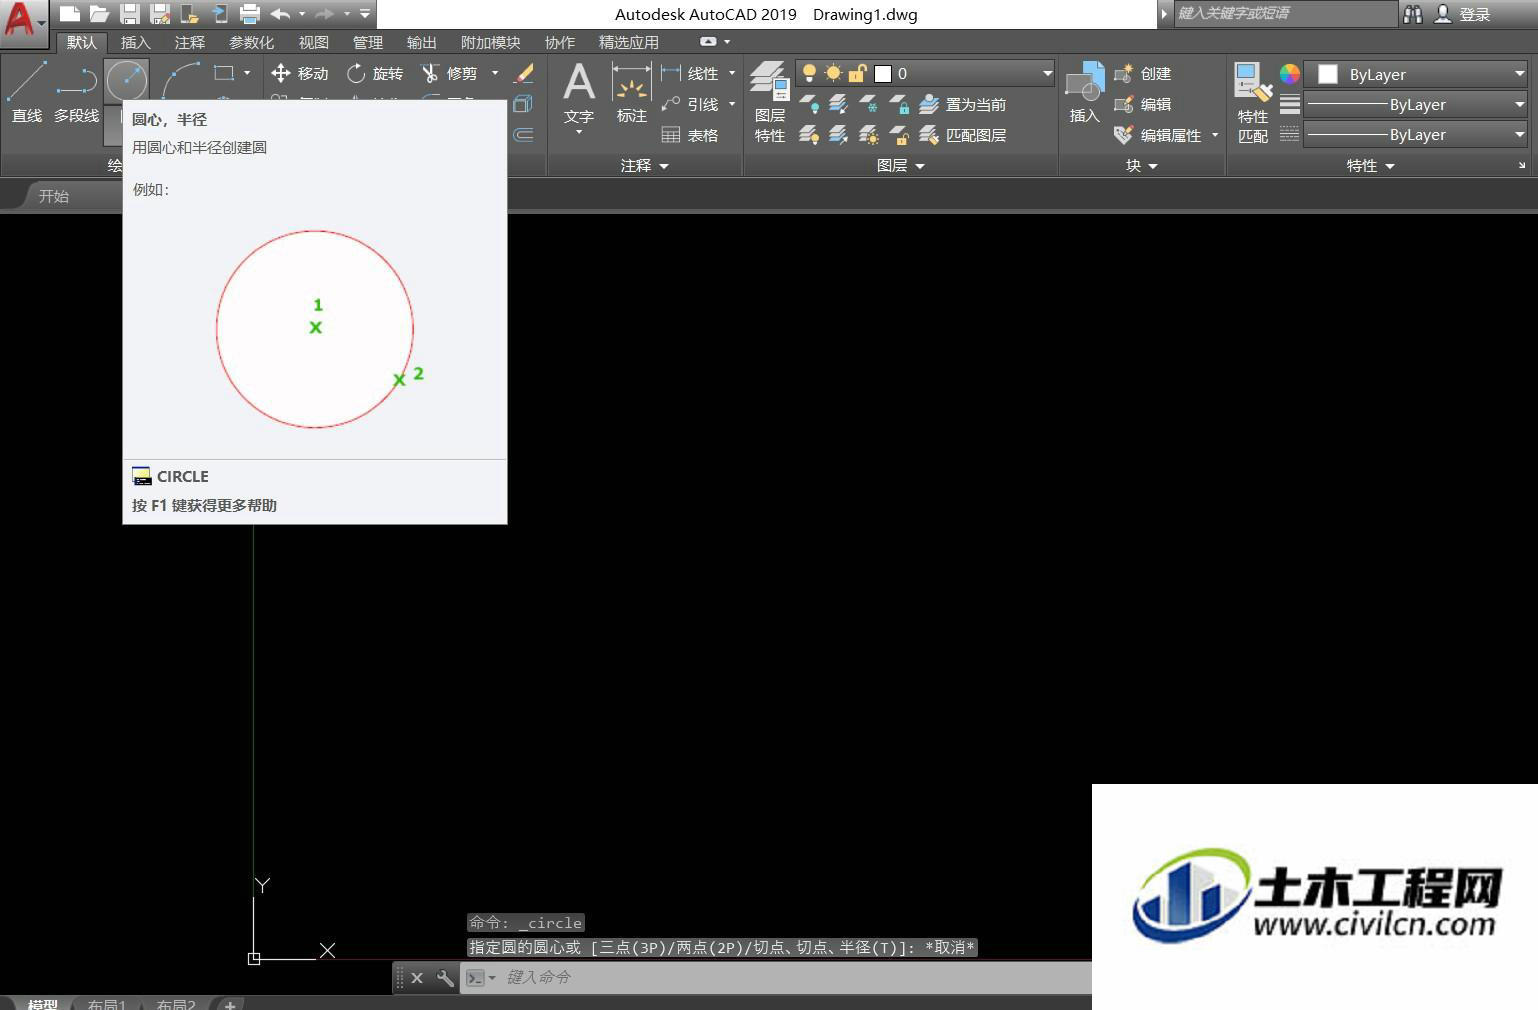
Task: Toggle current layer on/off lightbulb
Action: tap(809, 73)
